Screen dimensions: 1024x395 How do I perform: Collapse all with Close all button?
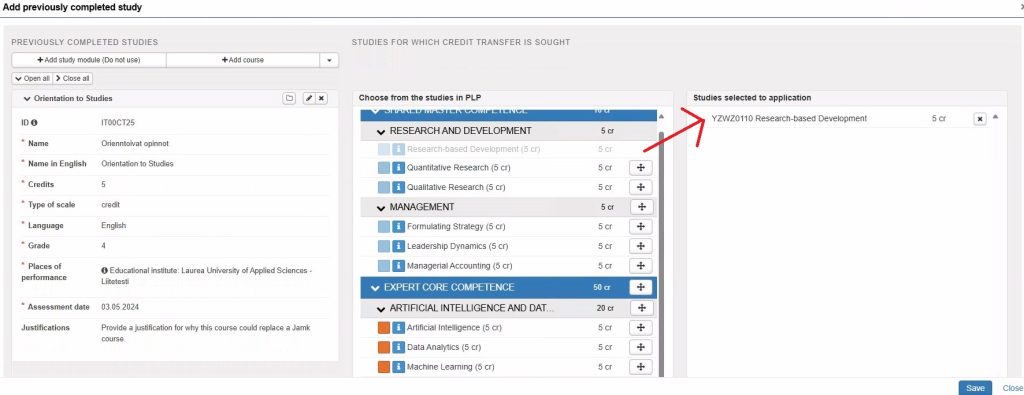(x=72, y=78)
